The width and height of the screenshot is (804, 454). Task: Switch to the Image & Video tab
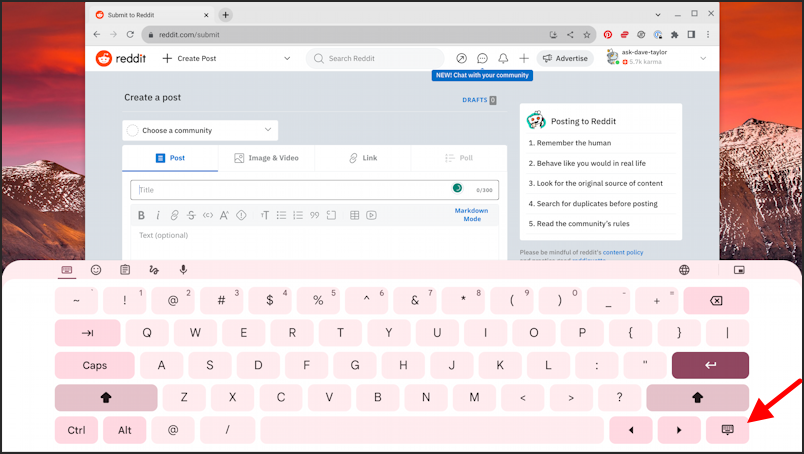(266, 158)
